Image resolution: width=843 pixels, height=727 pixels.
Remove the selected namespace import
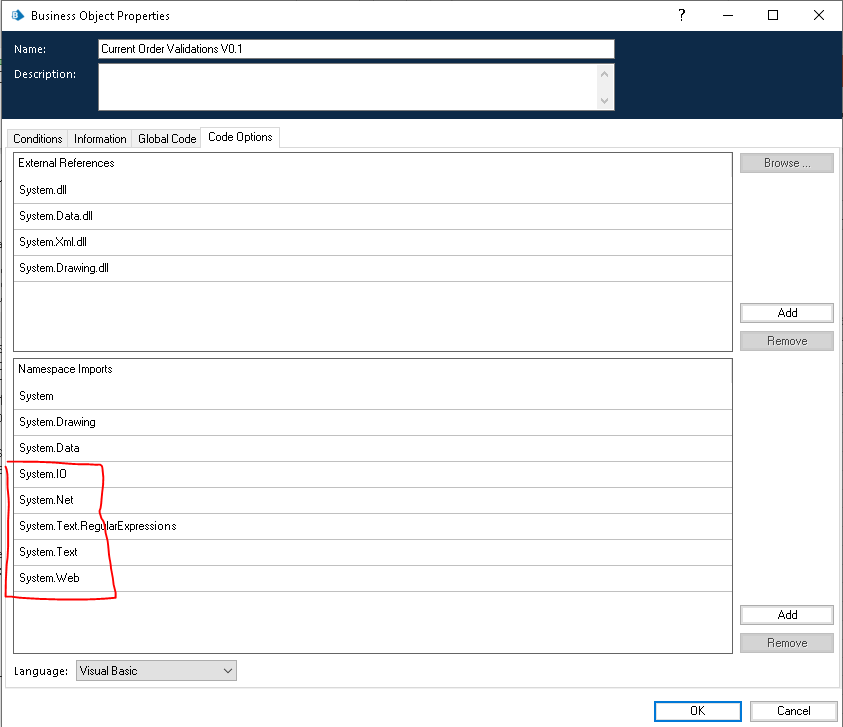787,643
